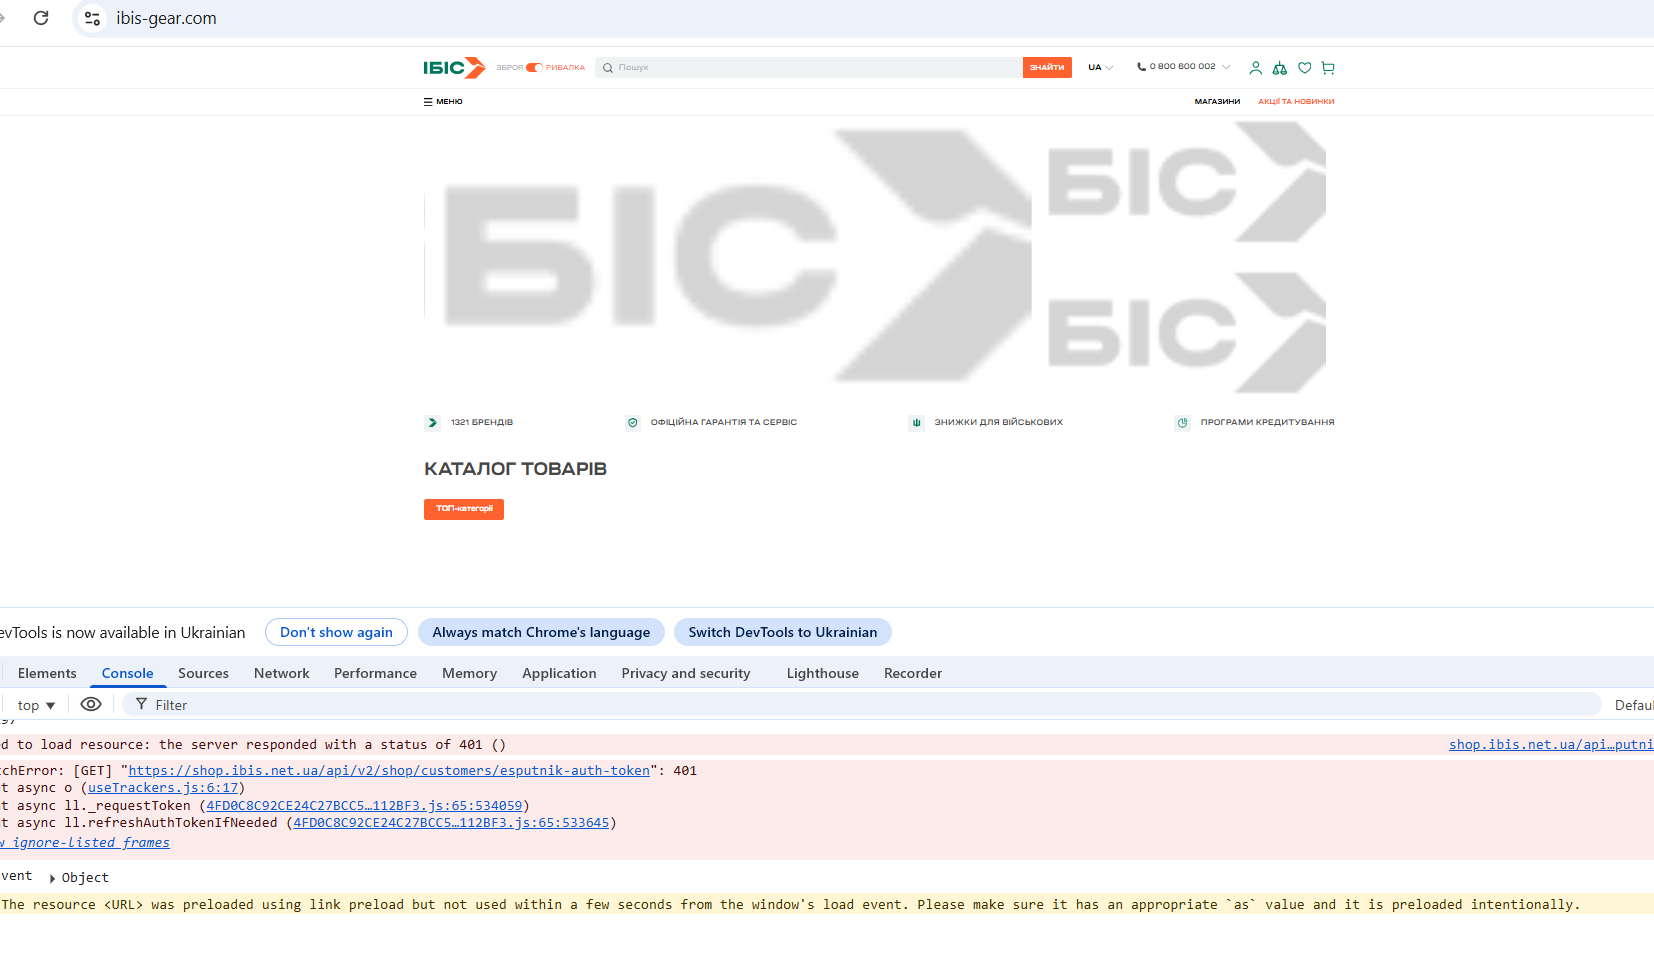This screenshot has height=959, width=1654.
Task: Click the phone handset icon
Action: pos(1141,67)
